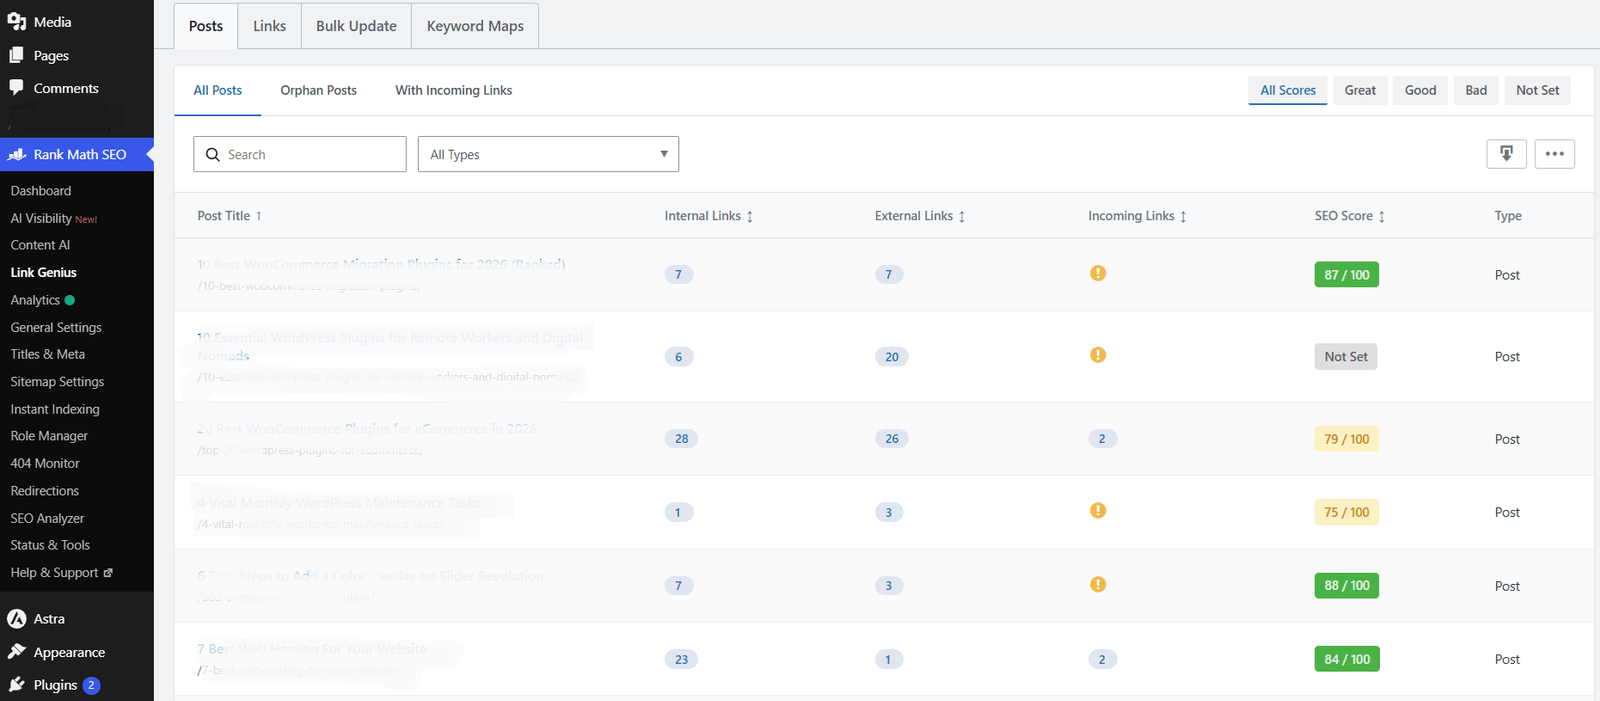Open Redirections menu item

click(44, 491)
